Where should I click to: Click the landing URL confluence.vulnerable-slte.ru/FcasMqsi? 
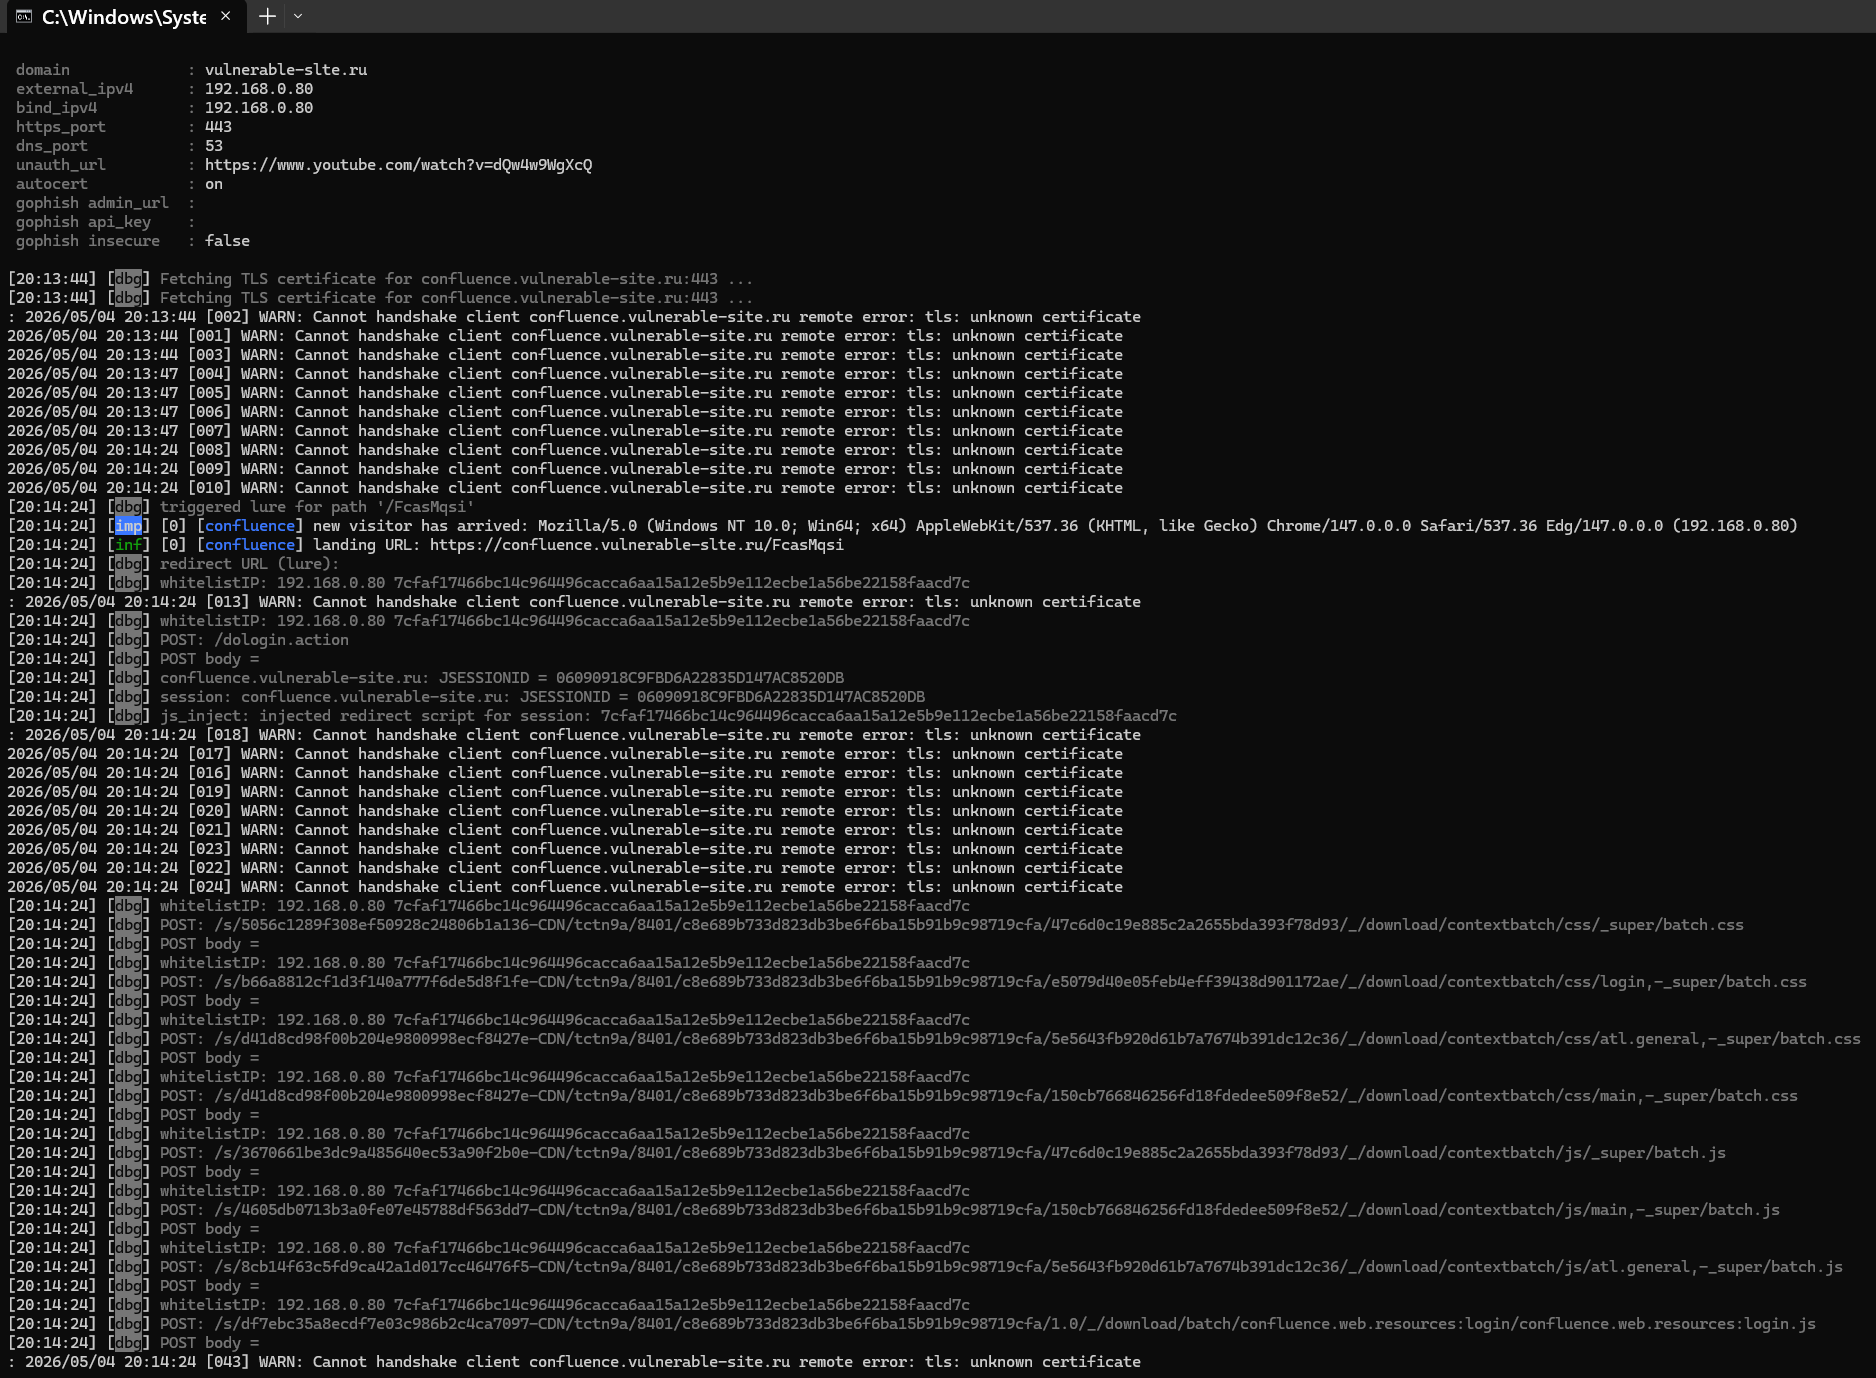click(637, 545)
